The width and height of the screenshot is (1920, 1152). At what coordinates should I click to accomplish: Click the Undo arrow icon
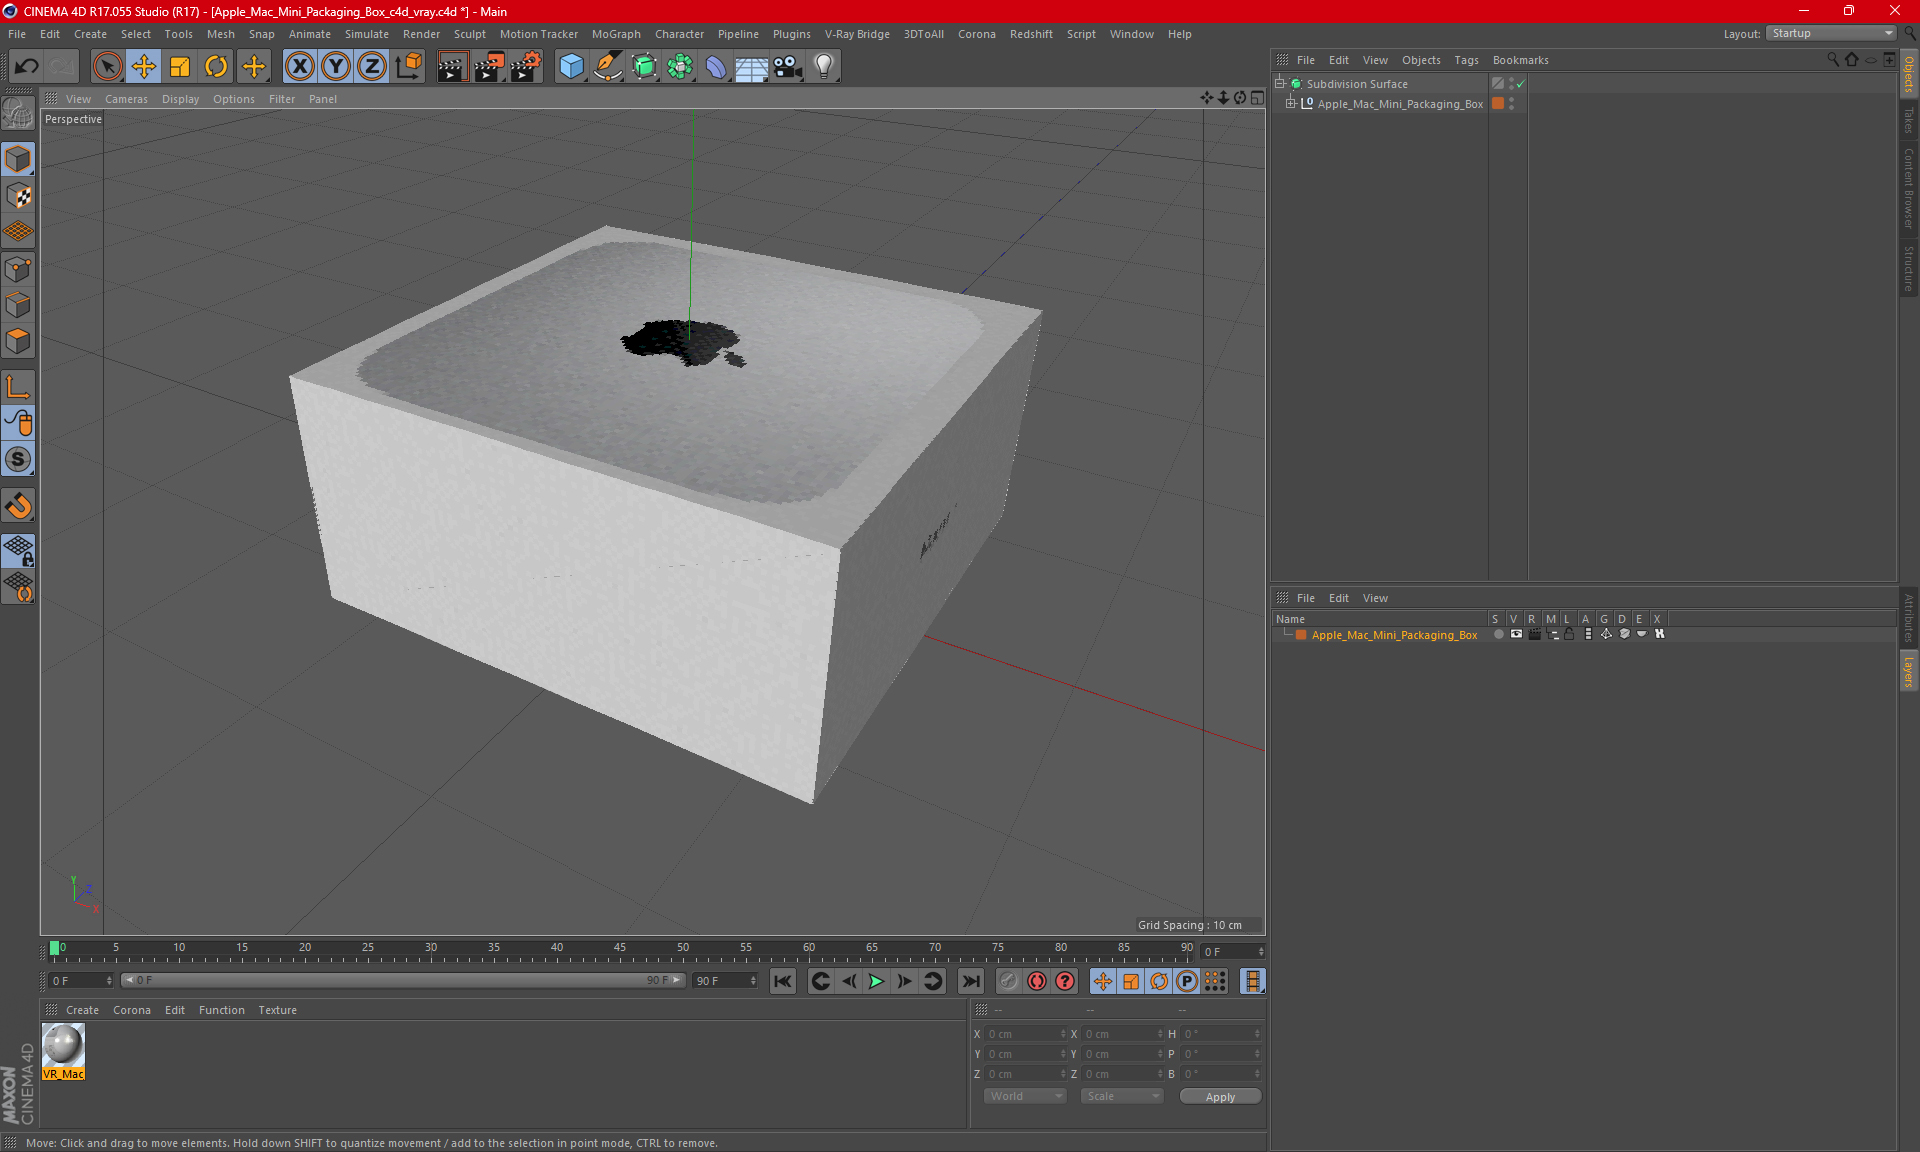click(x=27, y=66)
